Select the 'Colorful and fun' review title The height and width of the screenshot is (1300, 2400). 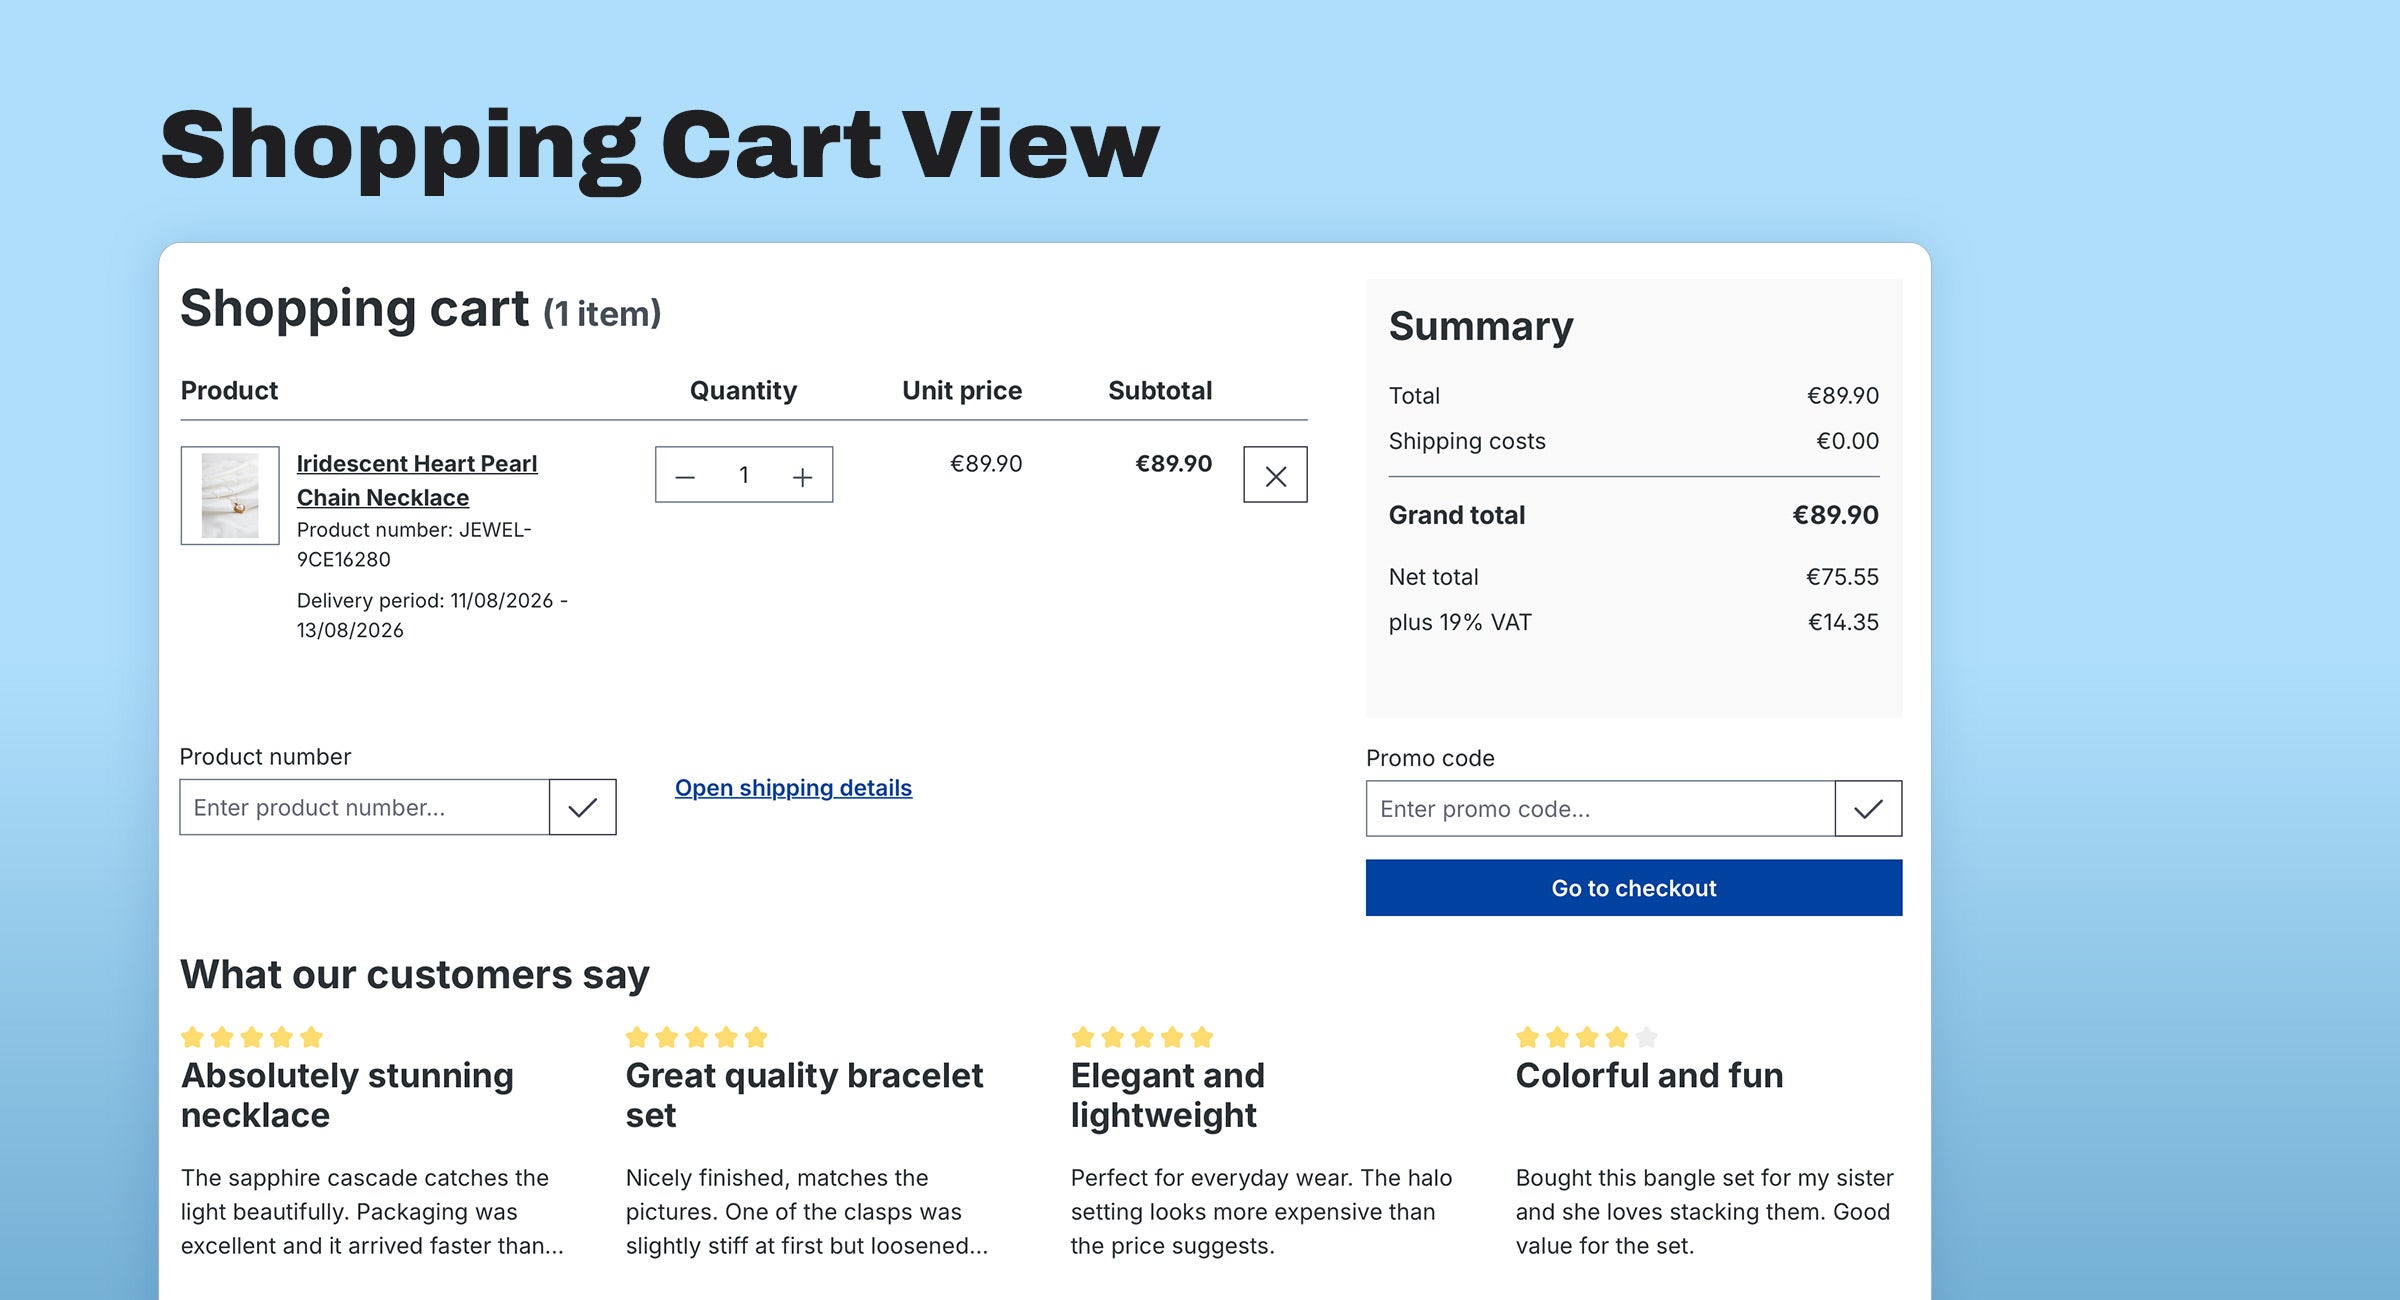coord(1649,1076)
